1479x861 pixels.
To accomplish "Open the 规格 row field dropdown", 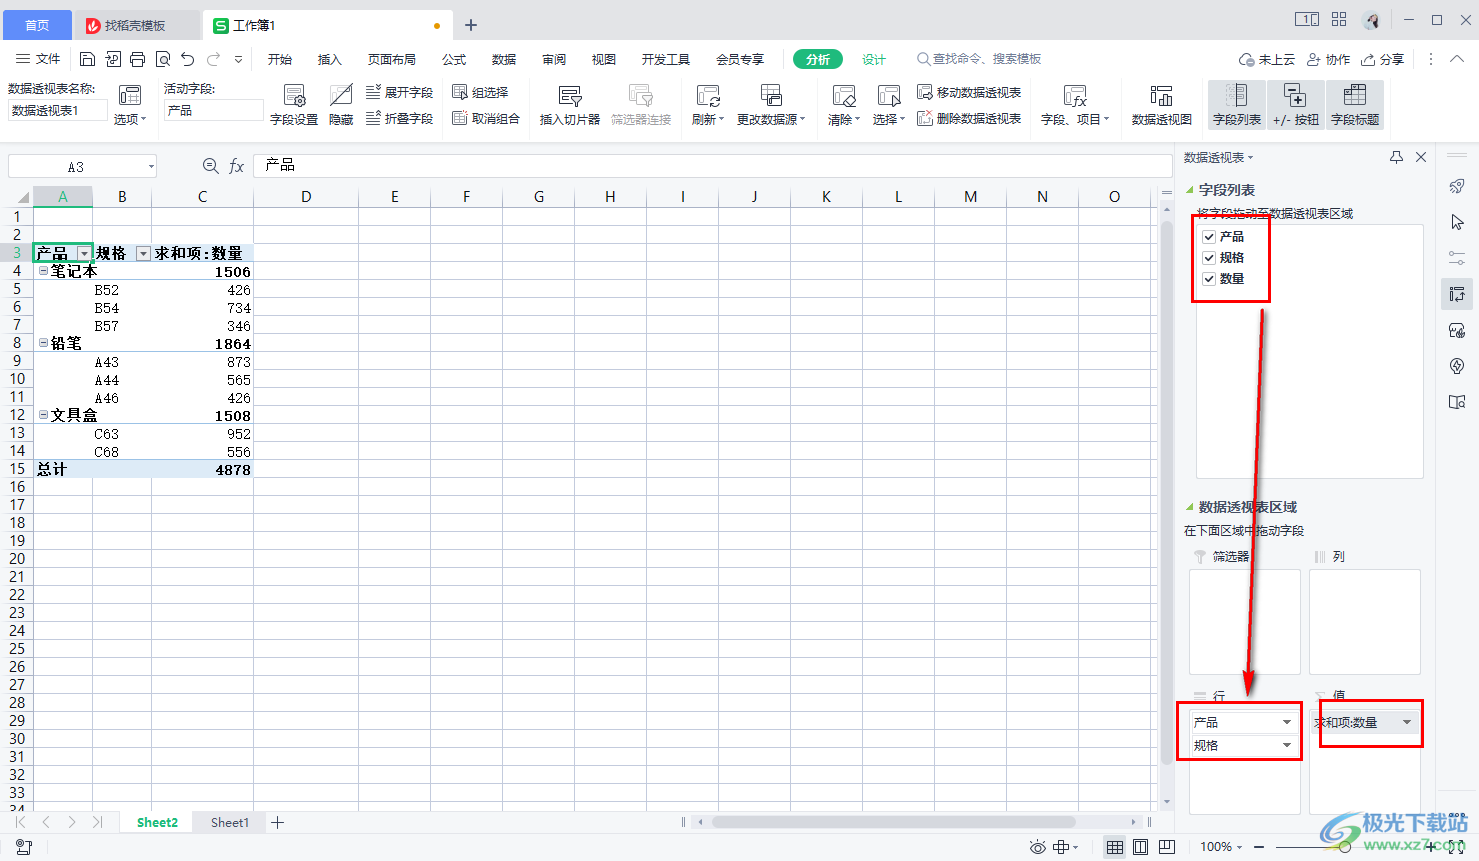I will tap(1287, 745).
